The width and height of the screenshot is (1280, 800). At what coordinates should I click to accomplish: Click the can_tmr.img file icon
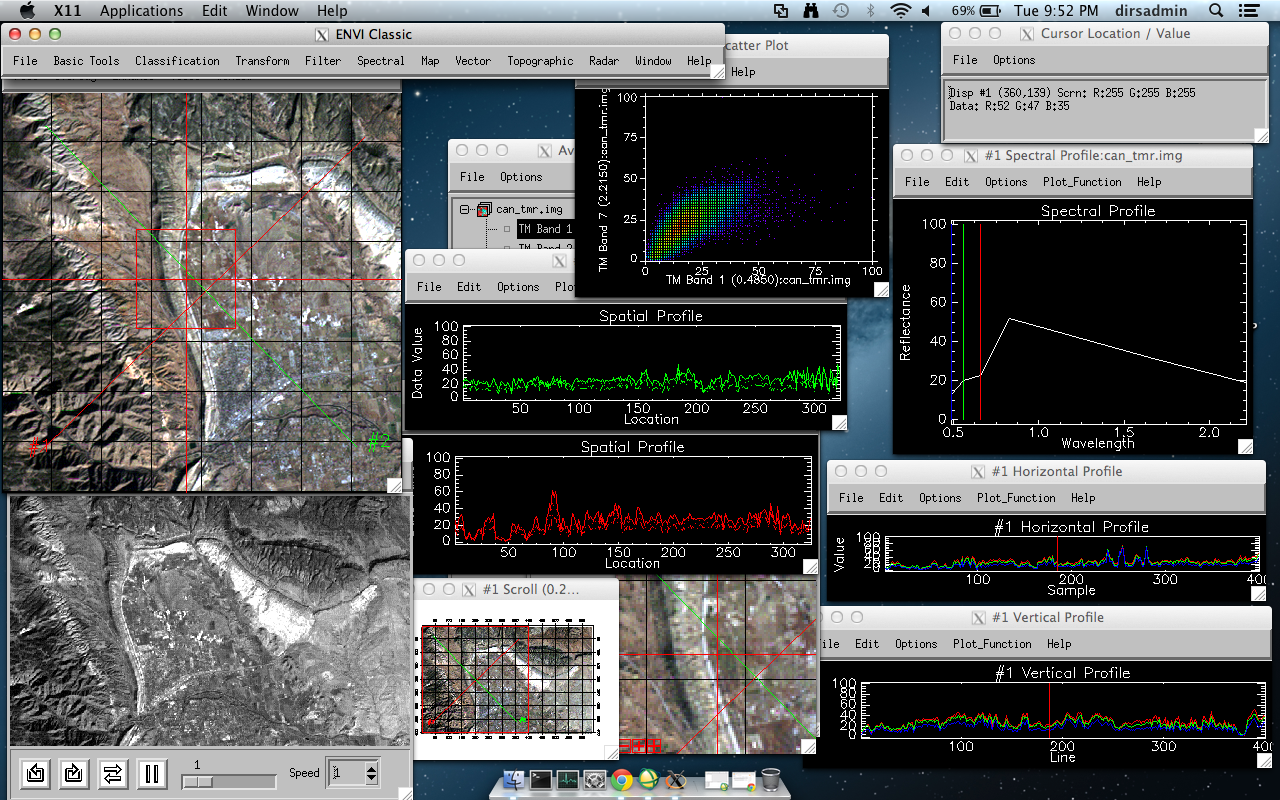point(484,210)
